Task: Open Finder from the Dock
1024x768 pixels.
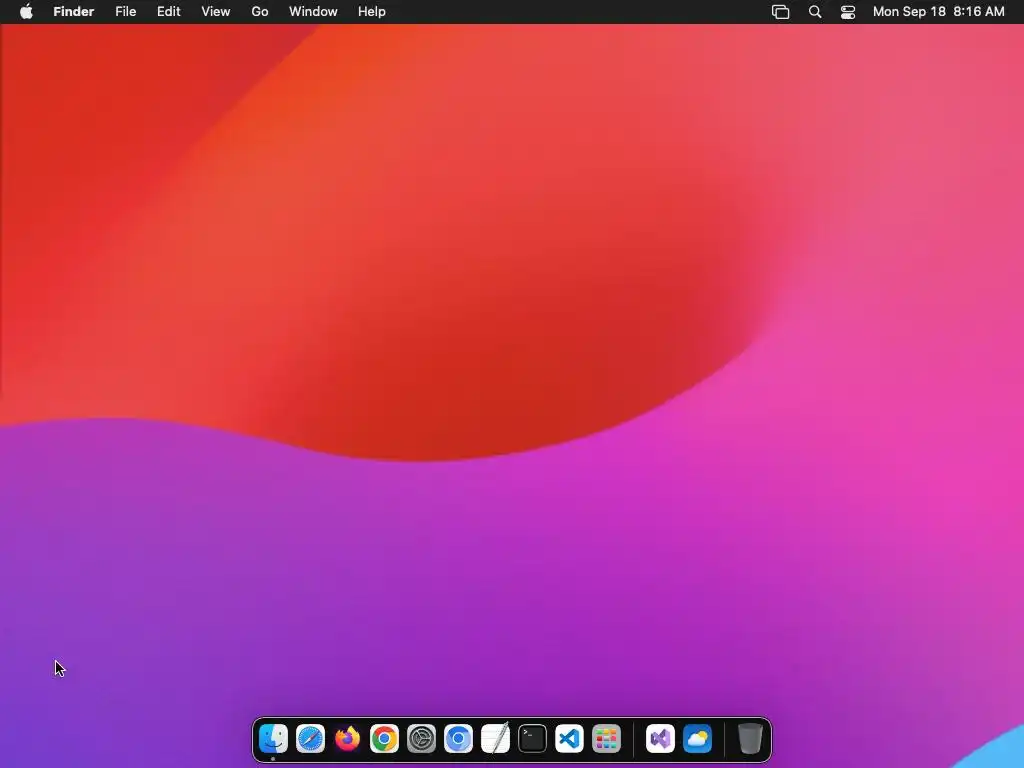Action: [x=273, y=739]
